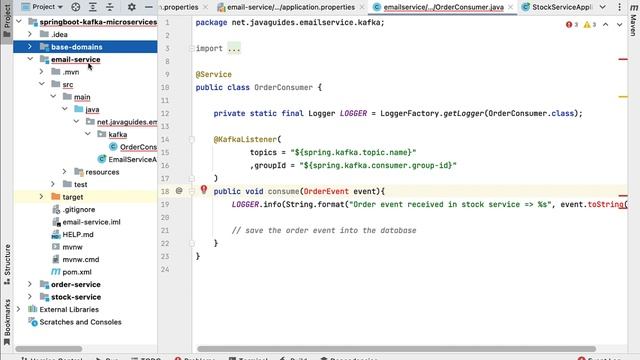Image resolution: width=640 pixels, height=360 pixels.
Task: Click the Expand All icon in Project toolbar
Action: click(93, 7)
